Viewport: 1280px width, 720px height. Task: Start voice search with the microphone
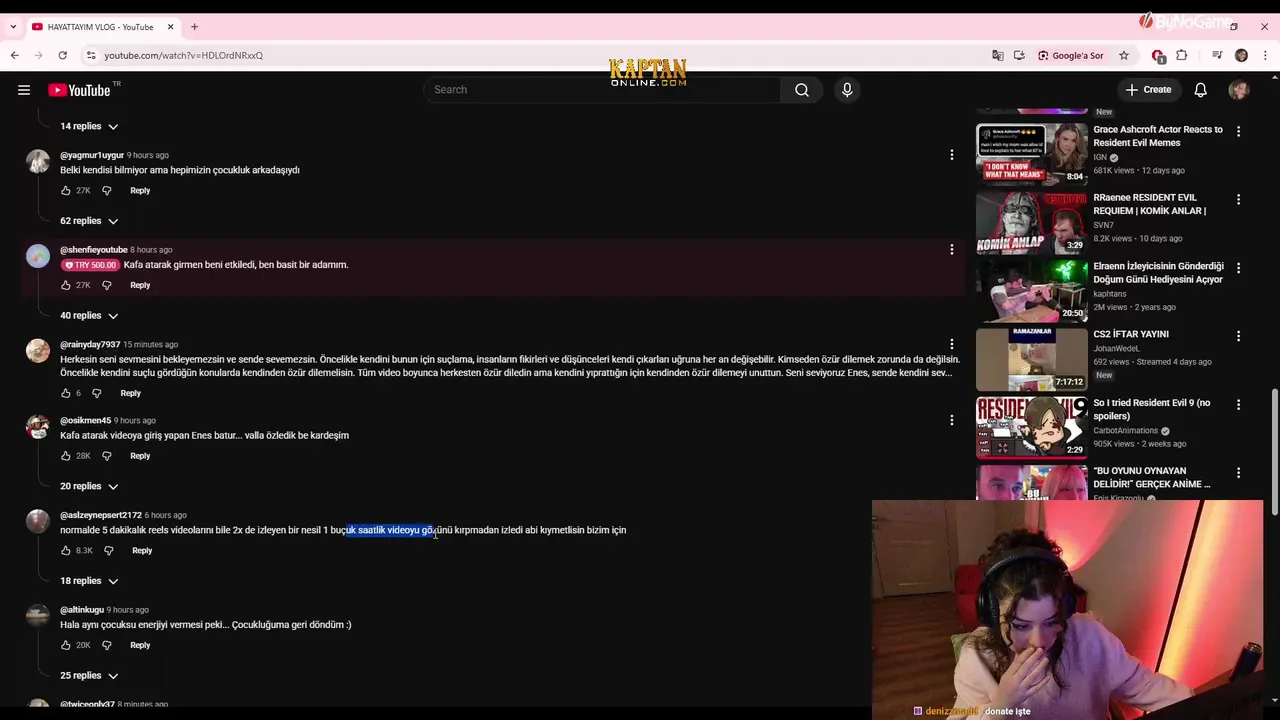point(847,90)
